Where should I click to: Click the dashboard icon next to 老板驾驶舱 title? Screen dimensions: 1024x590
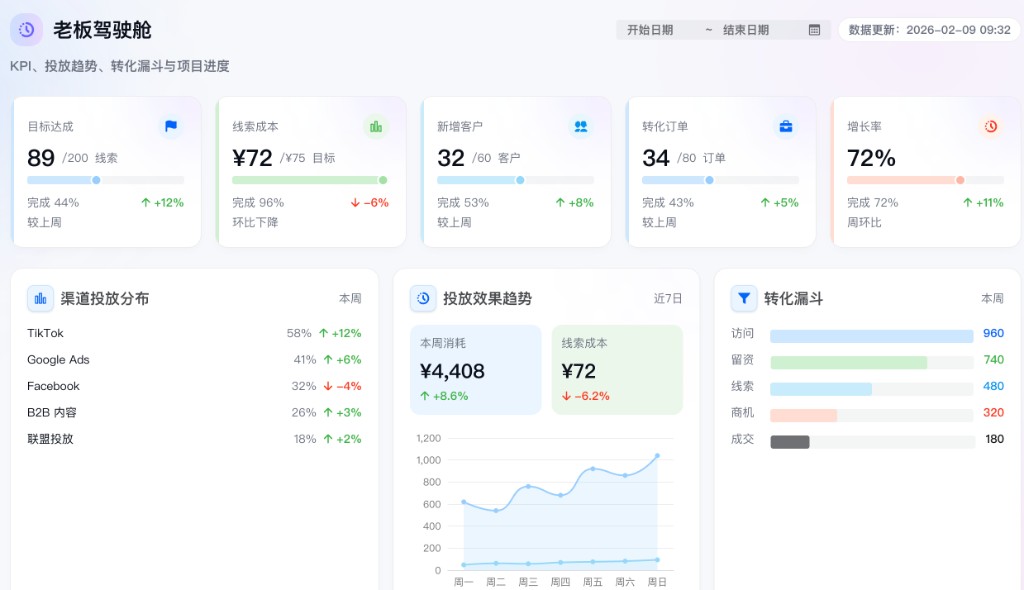25,30
